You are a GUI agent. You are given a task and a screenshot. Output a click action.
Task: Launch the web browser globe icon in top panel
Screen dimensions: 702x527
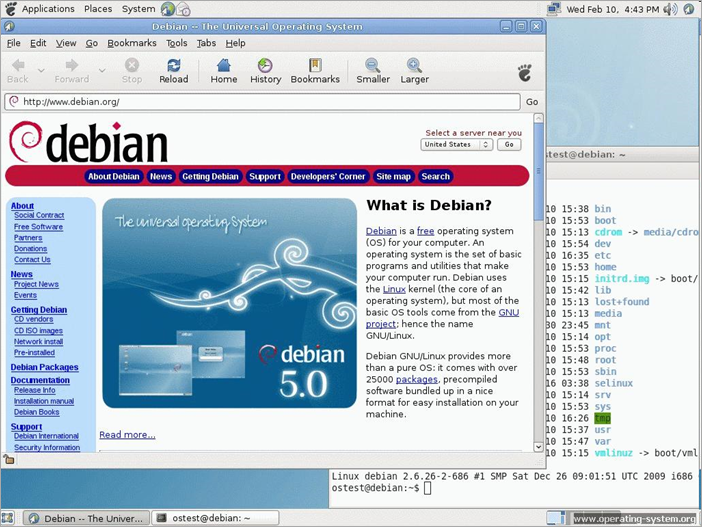pyautogui.click(x=168, y=9)
